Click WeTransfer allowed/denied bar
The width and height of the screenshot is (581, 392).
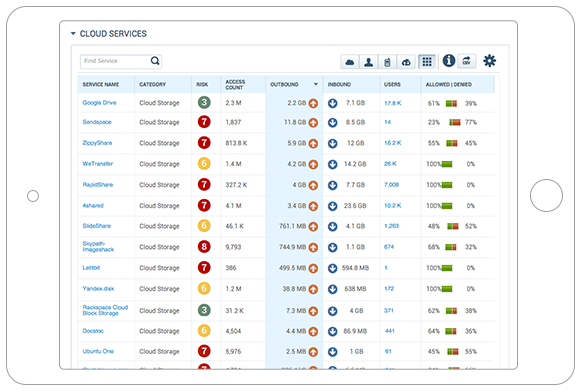pyautogui.click(x=447, y=164)
